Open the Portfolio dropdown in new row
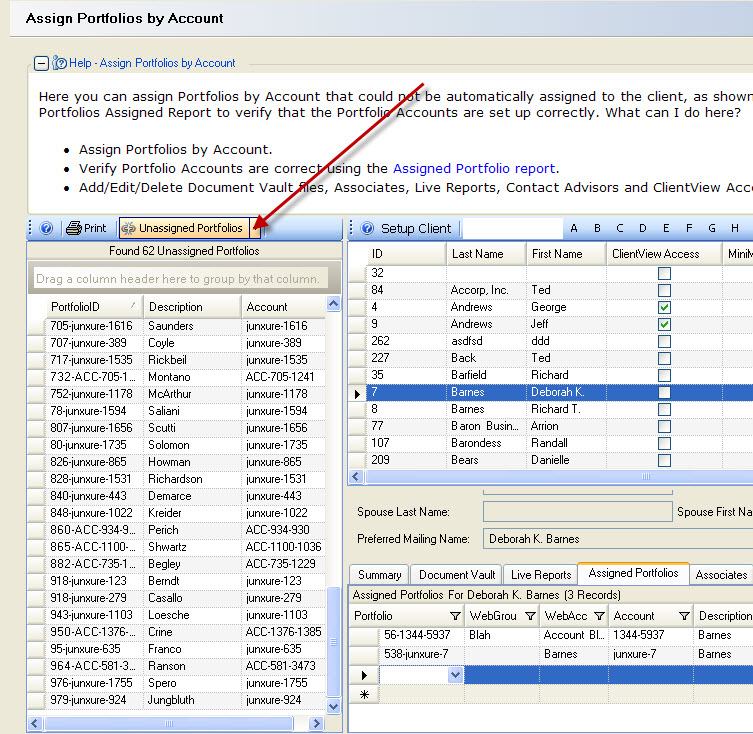753x734 pixels. 456,675
